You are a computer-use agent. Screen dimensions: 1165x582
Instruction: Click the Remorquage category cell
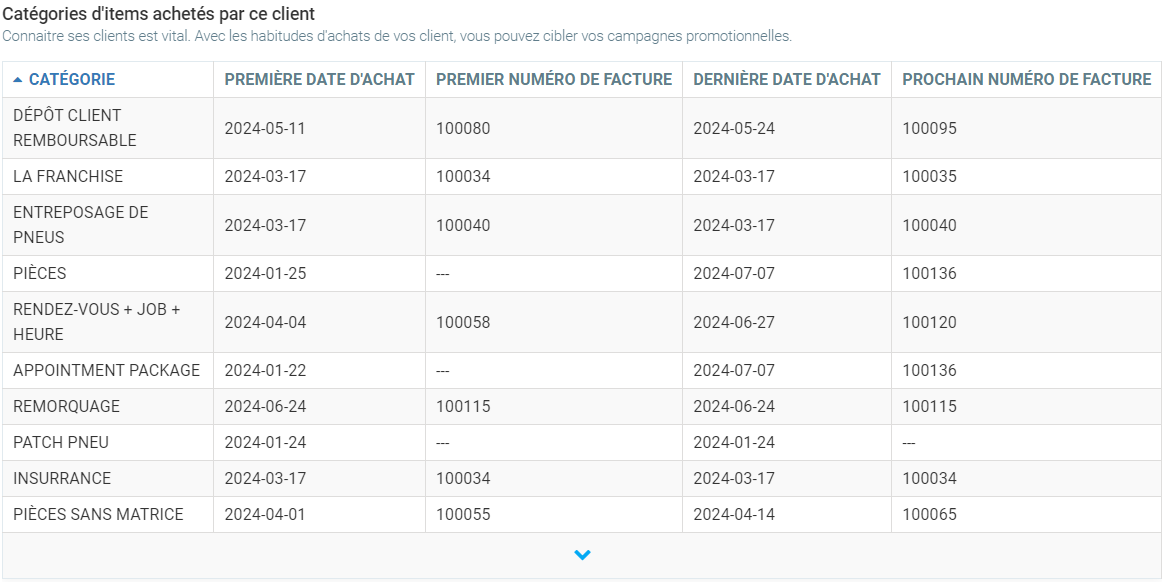pos(66,407)
